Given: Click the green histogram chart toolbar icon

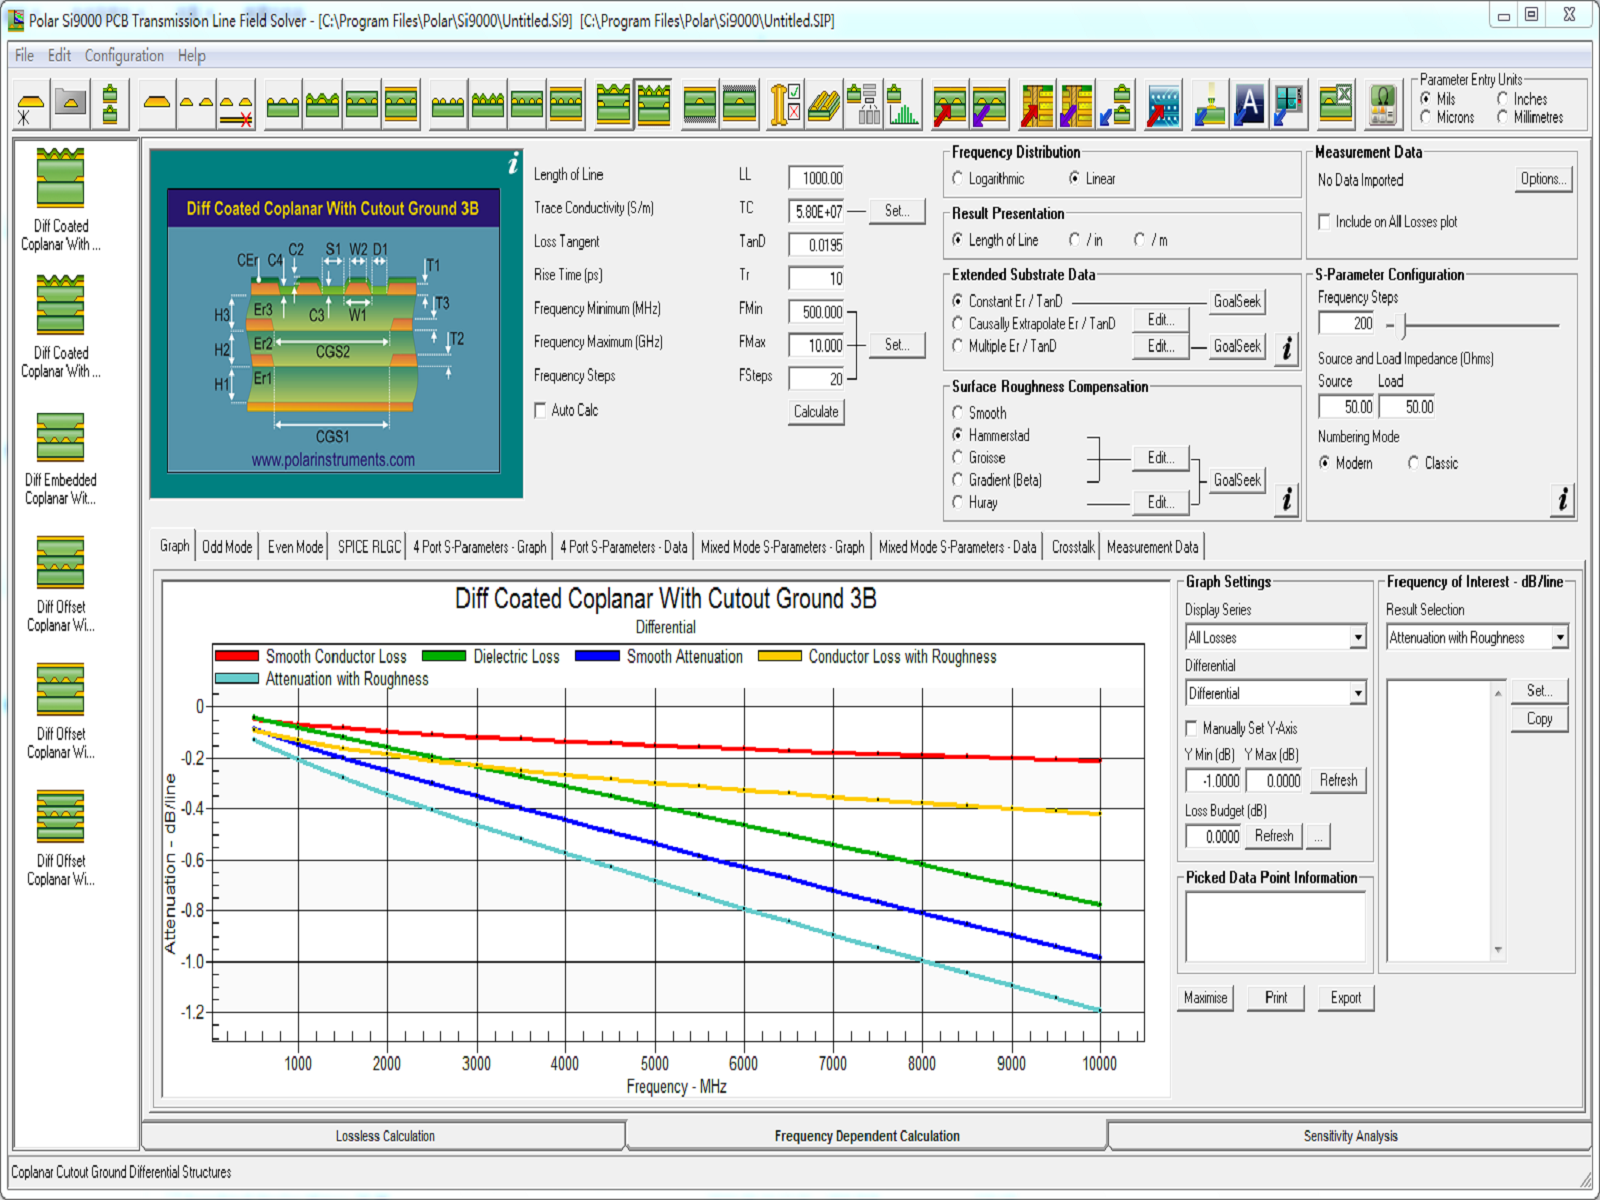Looking at the screenshot, I should point(903,103).
